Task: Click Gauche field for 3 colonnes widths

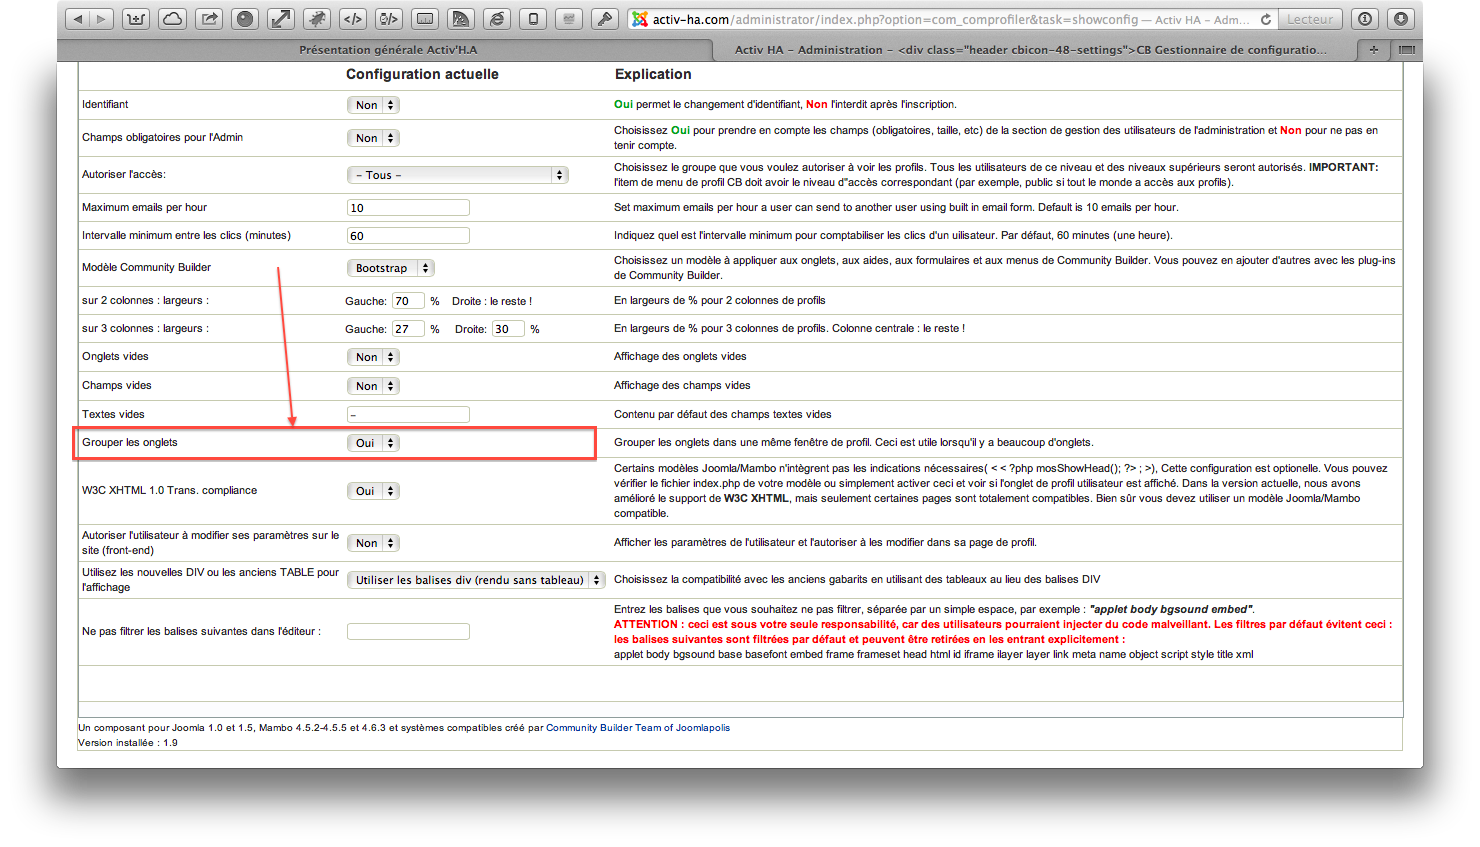Action: click(x=408, y=329)
